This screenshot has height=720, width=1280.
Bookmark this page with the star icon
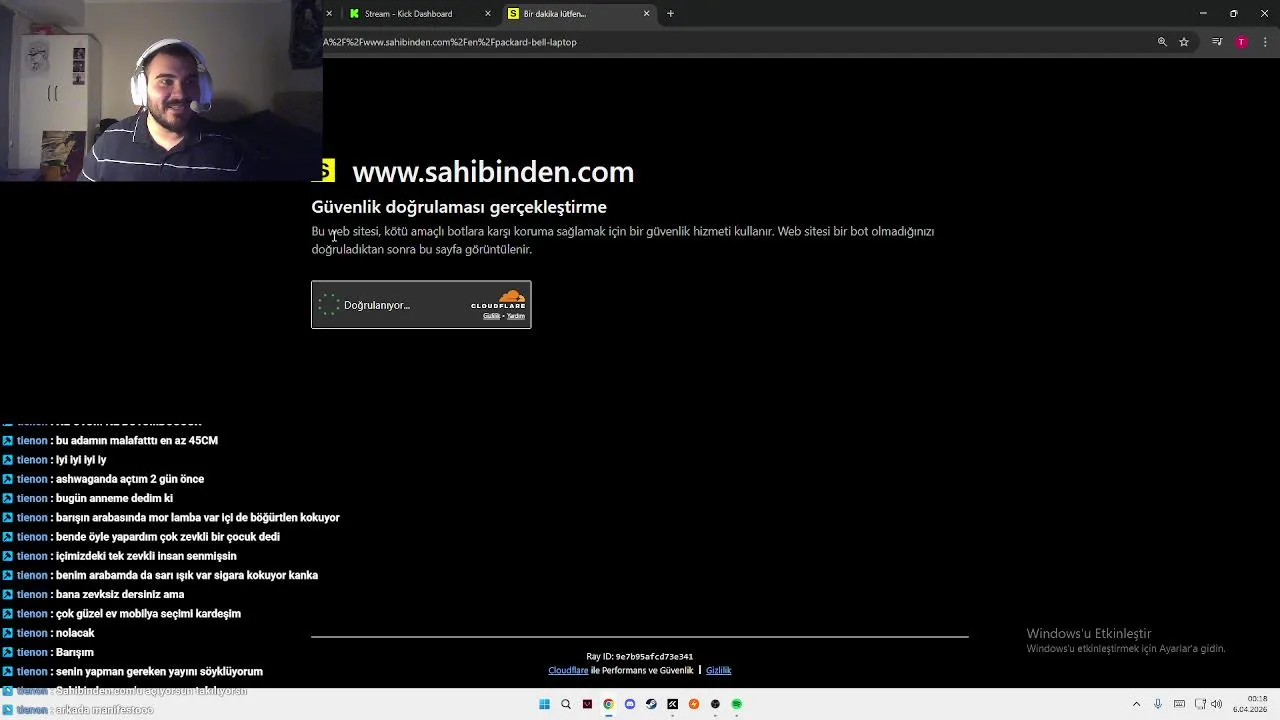pos(1184,42)
